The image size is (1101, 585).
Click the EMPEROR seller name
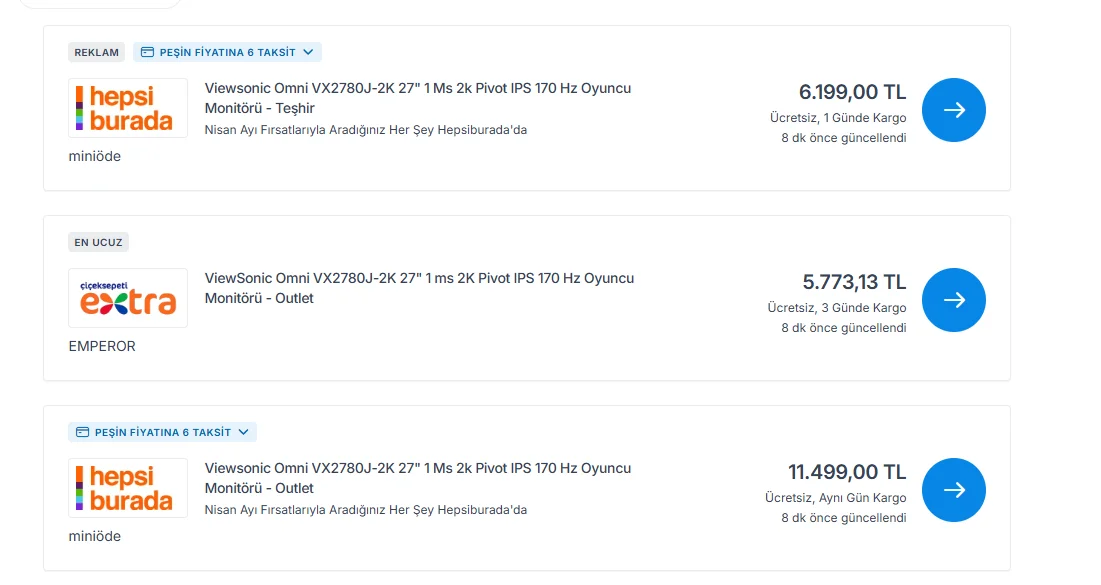pyautogui.click(x=102, y=346)
